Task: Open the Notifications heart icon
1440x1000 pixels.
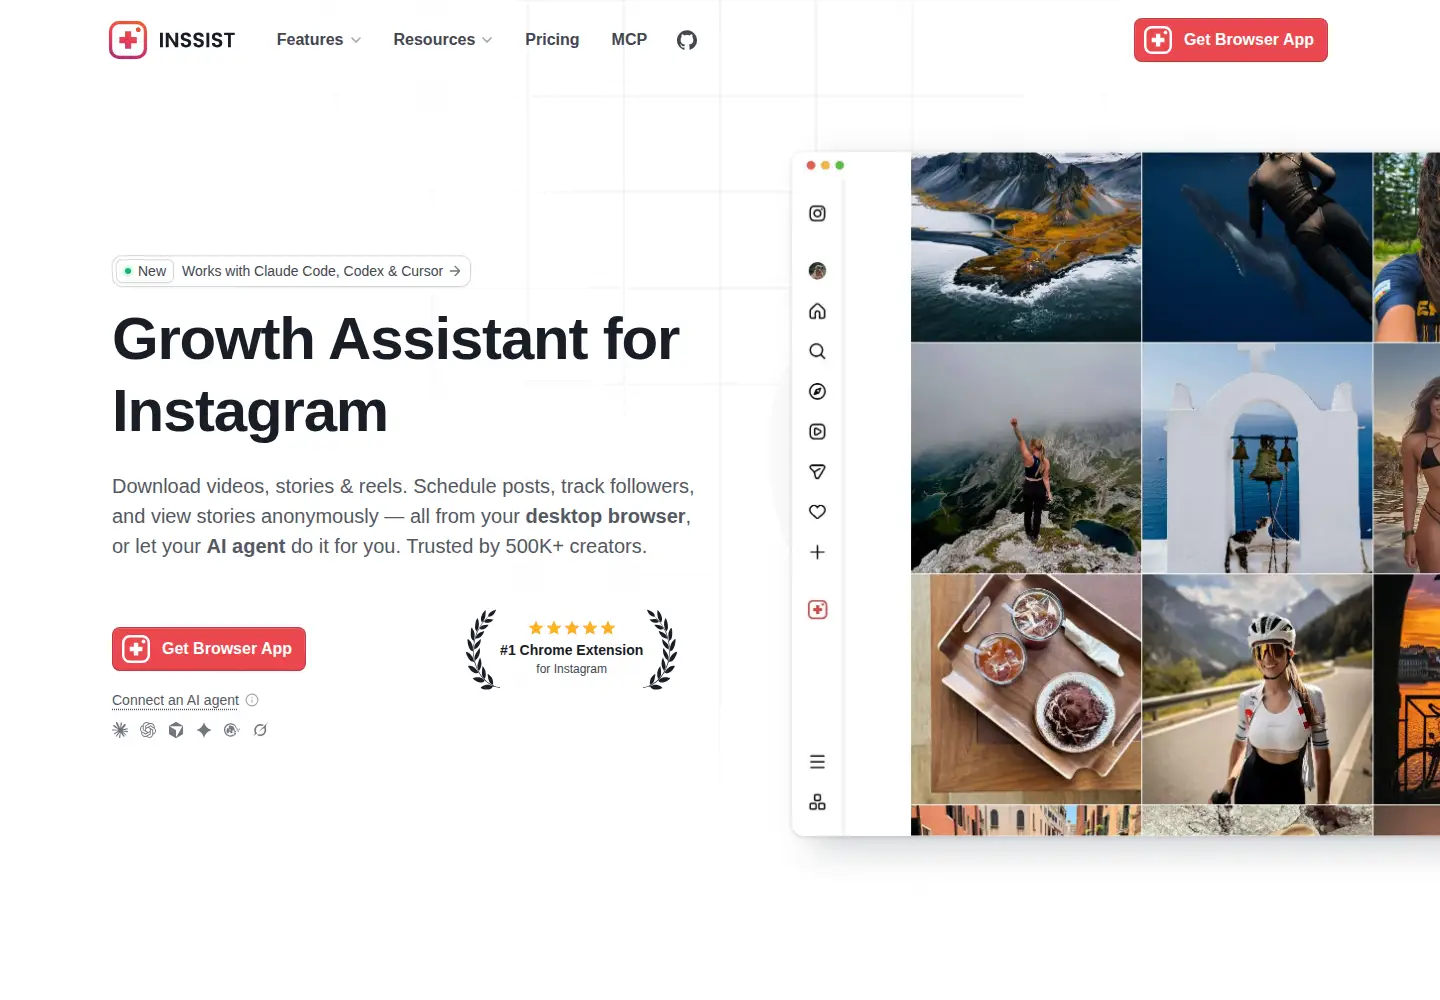Action: pyautogui.click(x=817, y=512)
